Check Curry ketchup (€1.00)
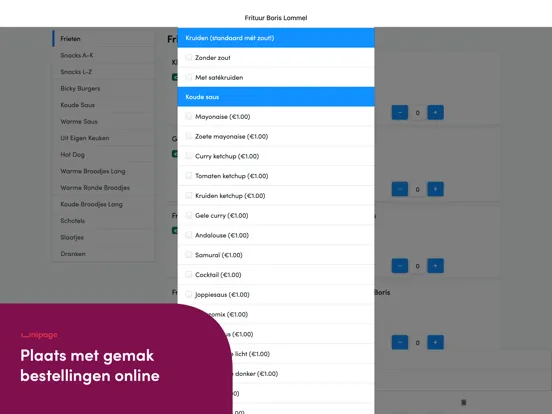 pyautogui.click(x=189, y=156)
